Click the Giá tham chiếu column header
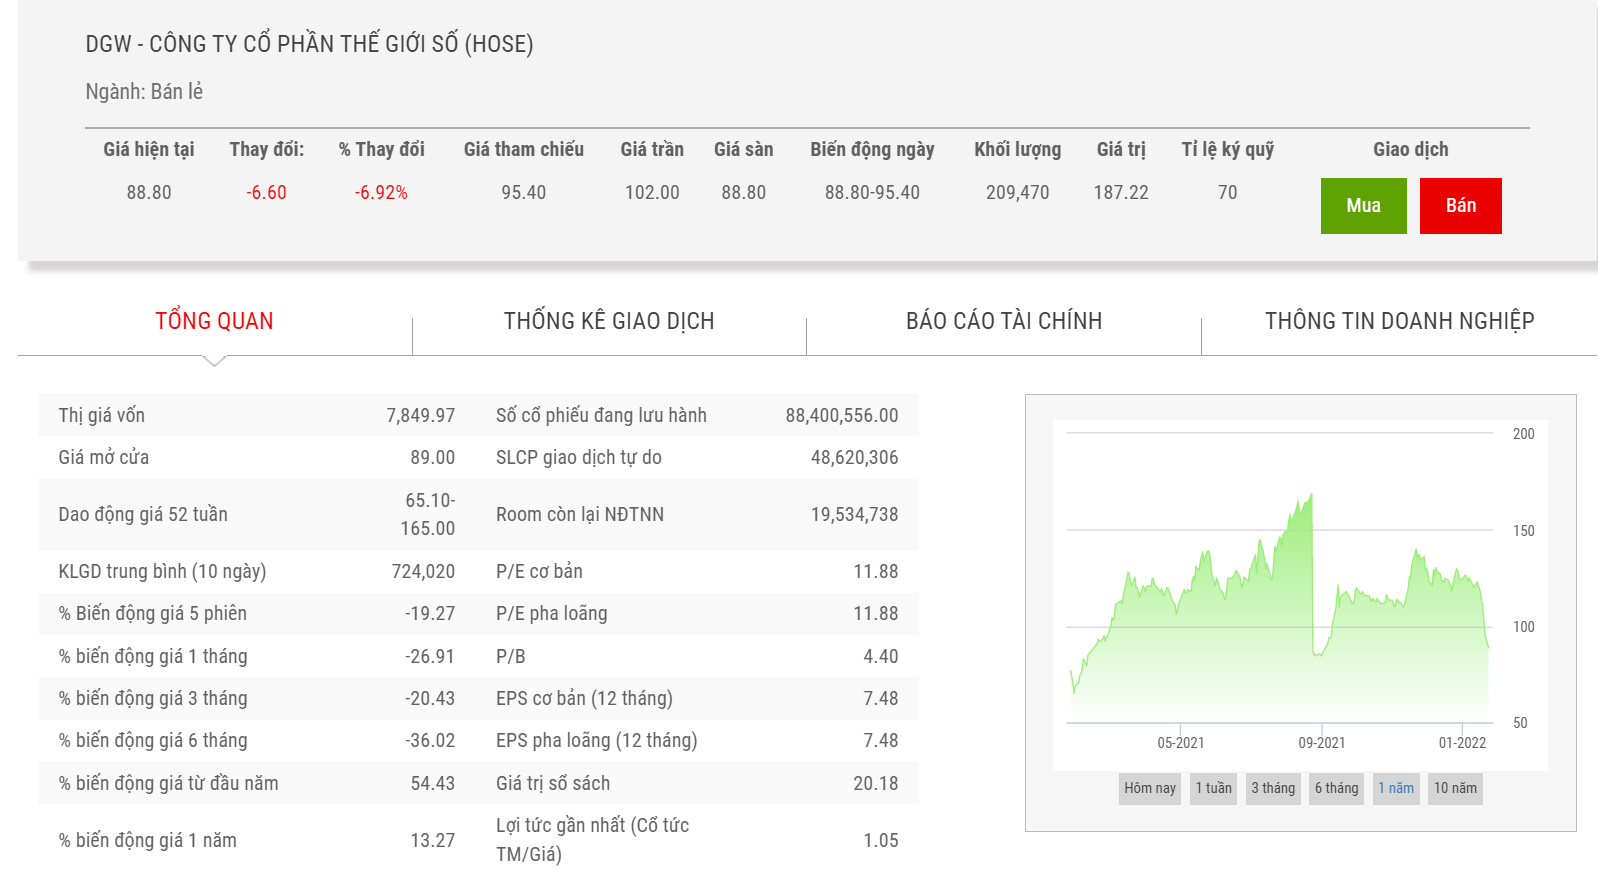Image resolution: width=1598 pixels, height=872 pixels. [524, 150]
